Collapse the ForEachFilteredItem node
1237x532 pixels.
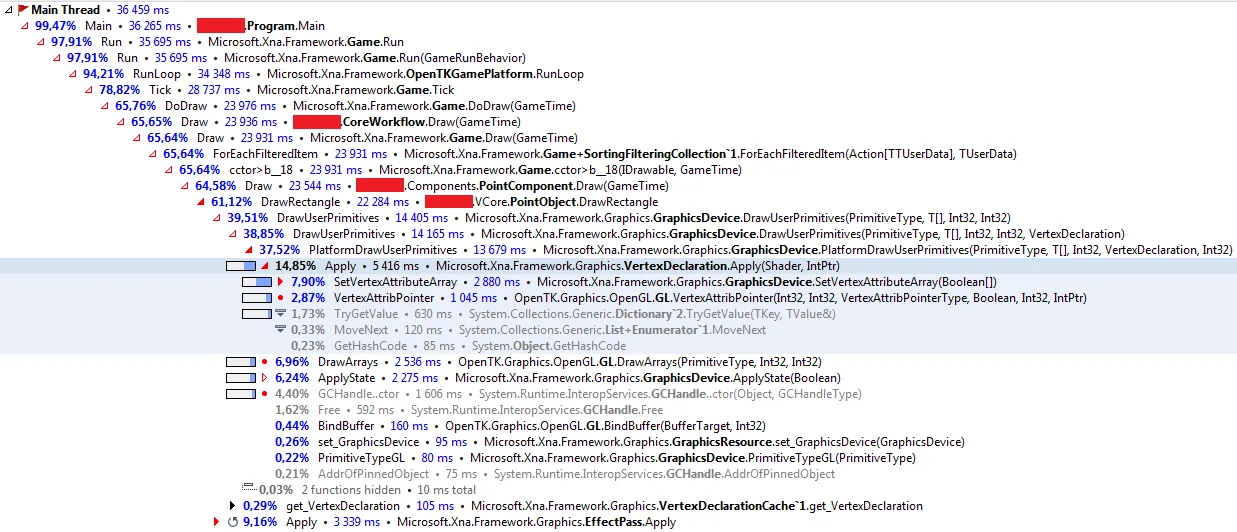click(153, 154)
